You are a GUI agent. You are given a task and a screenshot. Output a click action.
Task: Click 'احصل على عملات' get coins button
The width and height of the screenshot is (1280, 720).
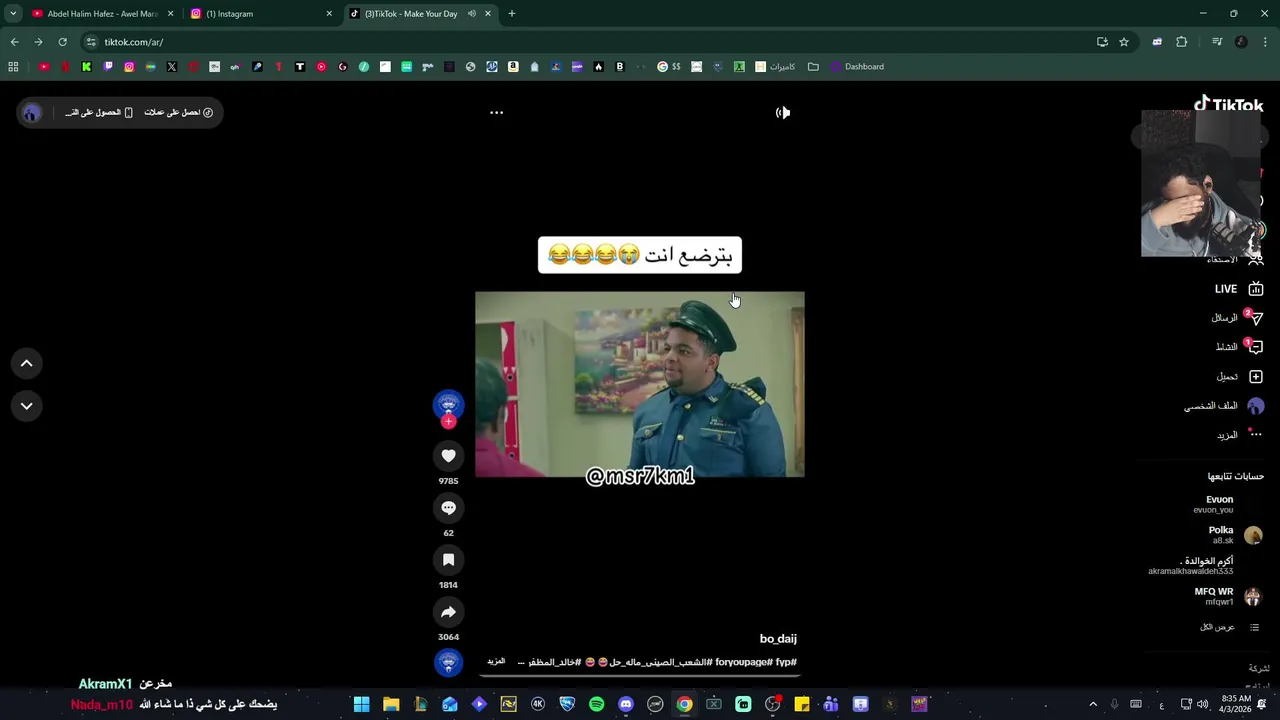(179, 112)
